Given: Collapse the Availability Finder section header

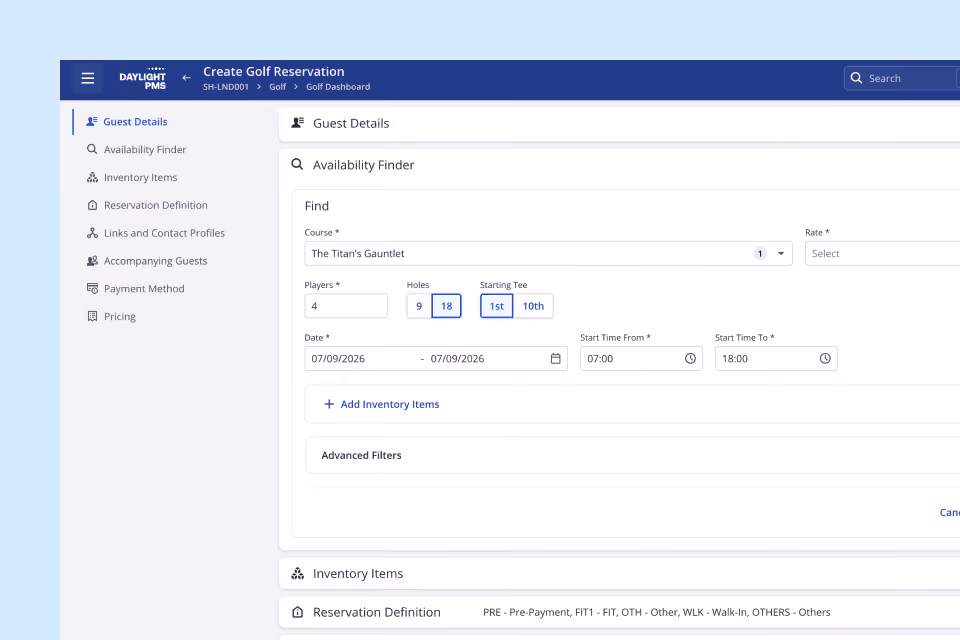Looking at the screenshot, I should [620, 165].
